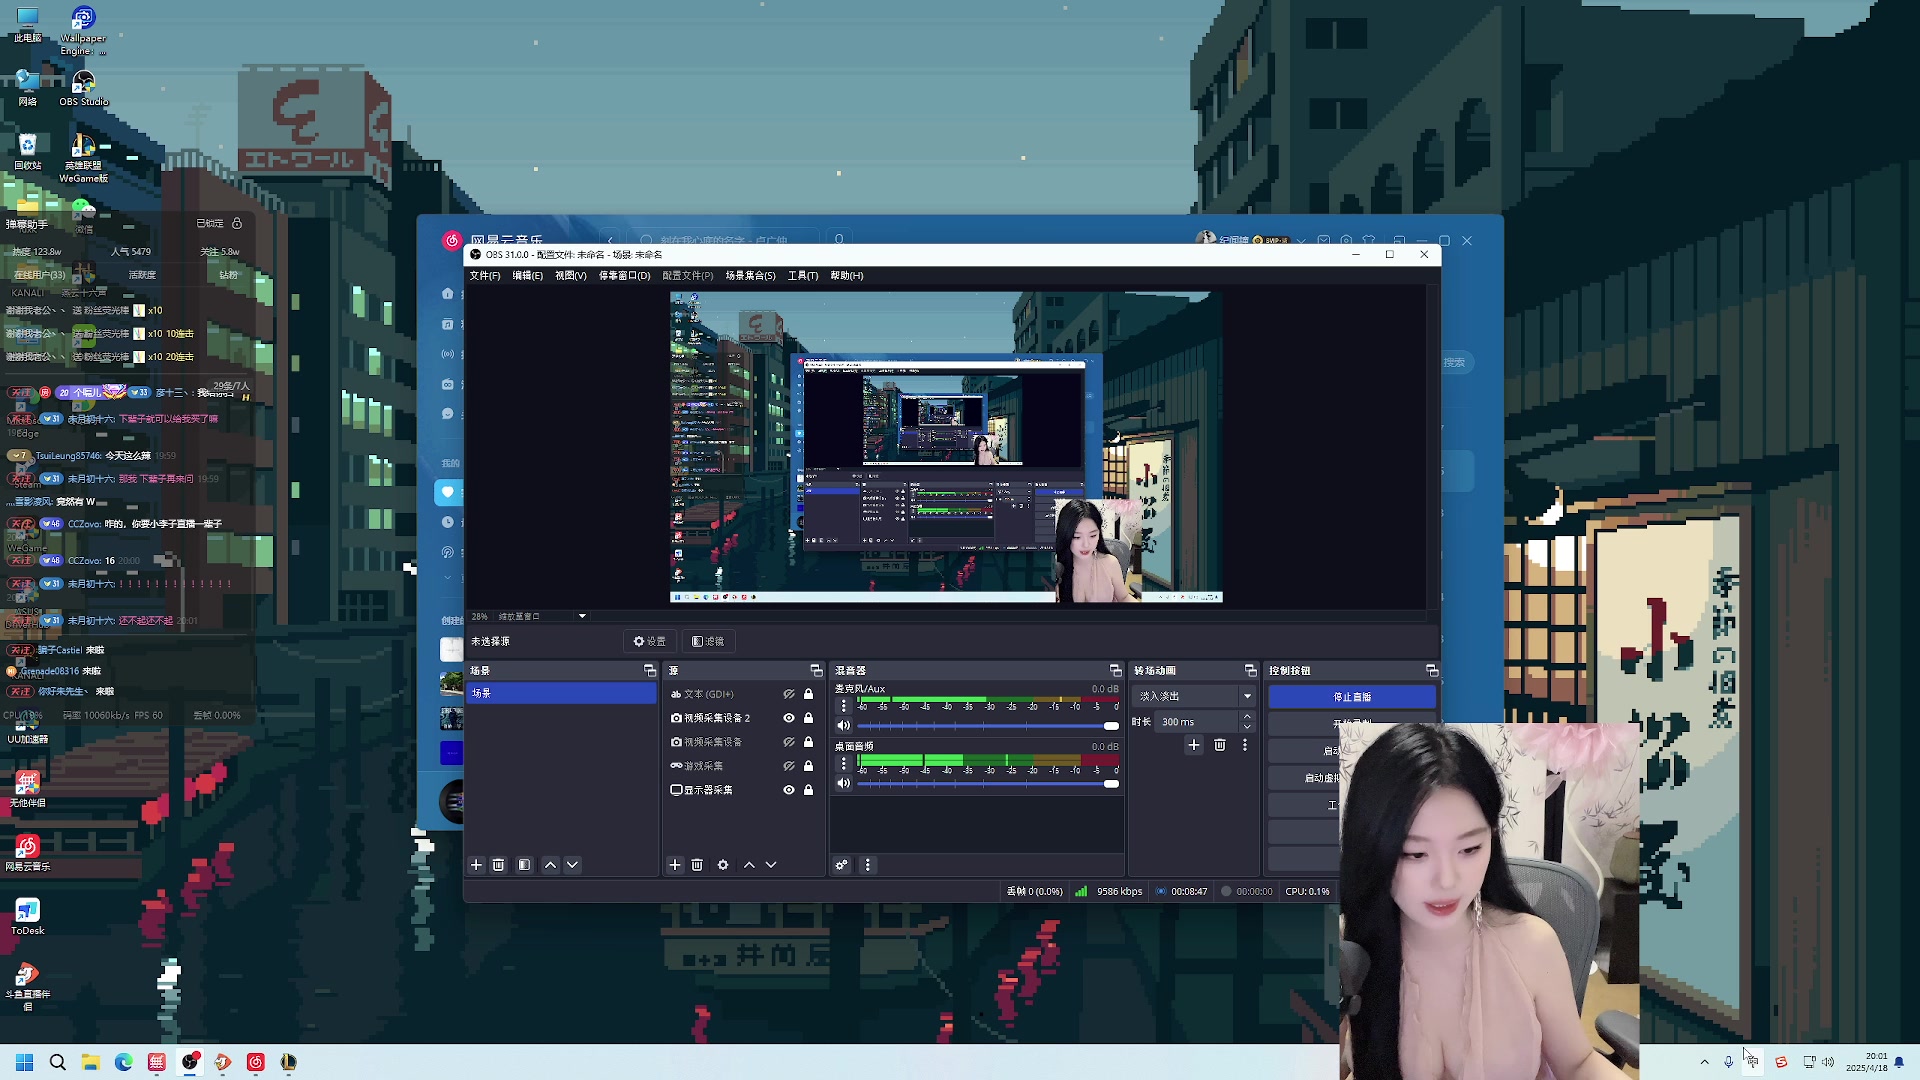Show the 游戏采集 source
The width and height of the screenshot is (1920, 1080).
(x=789, y=766)
